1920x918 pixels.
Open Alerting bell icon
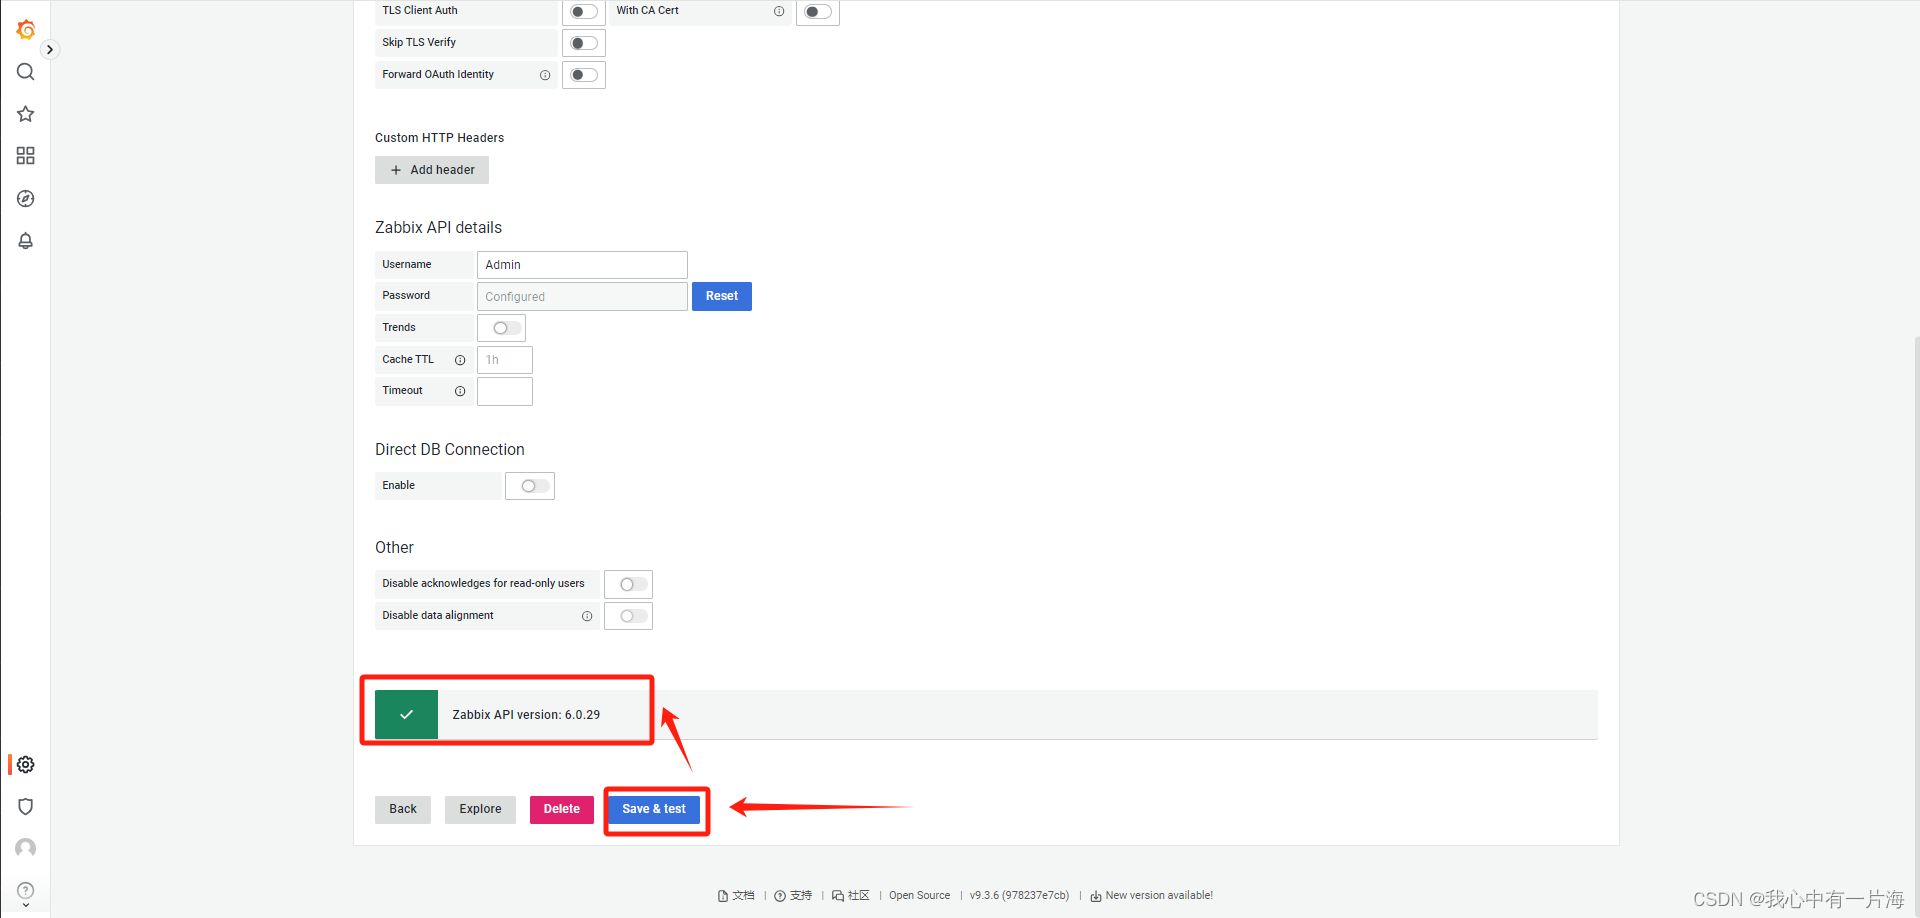26,241
